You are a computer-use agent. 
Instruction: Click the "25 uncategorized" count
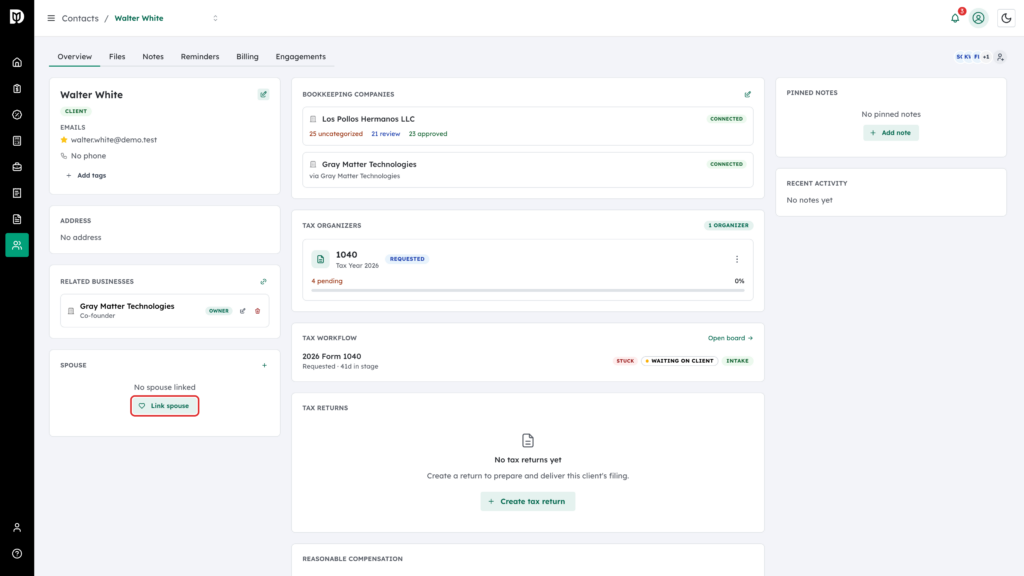coord(336,134)
